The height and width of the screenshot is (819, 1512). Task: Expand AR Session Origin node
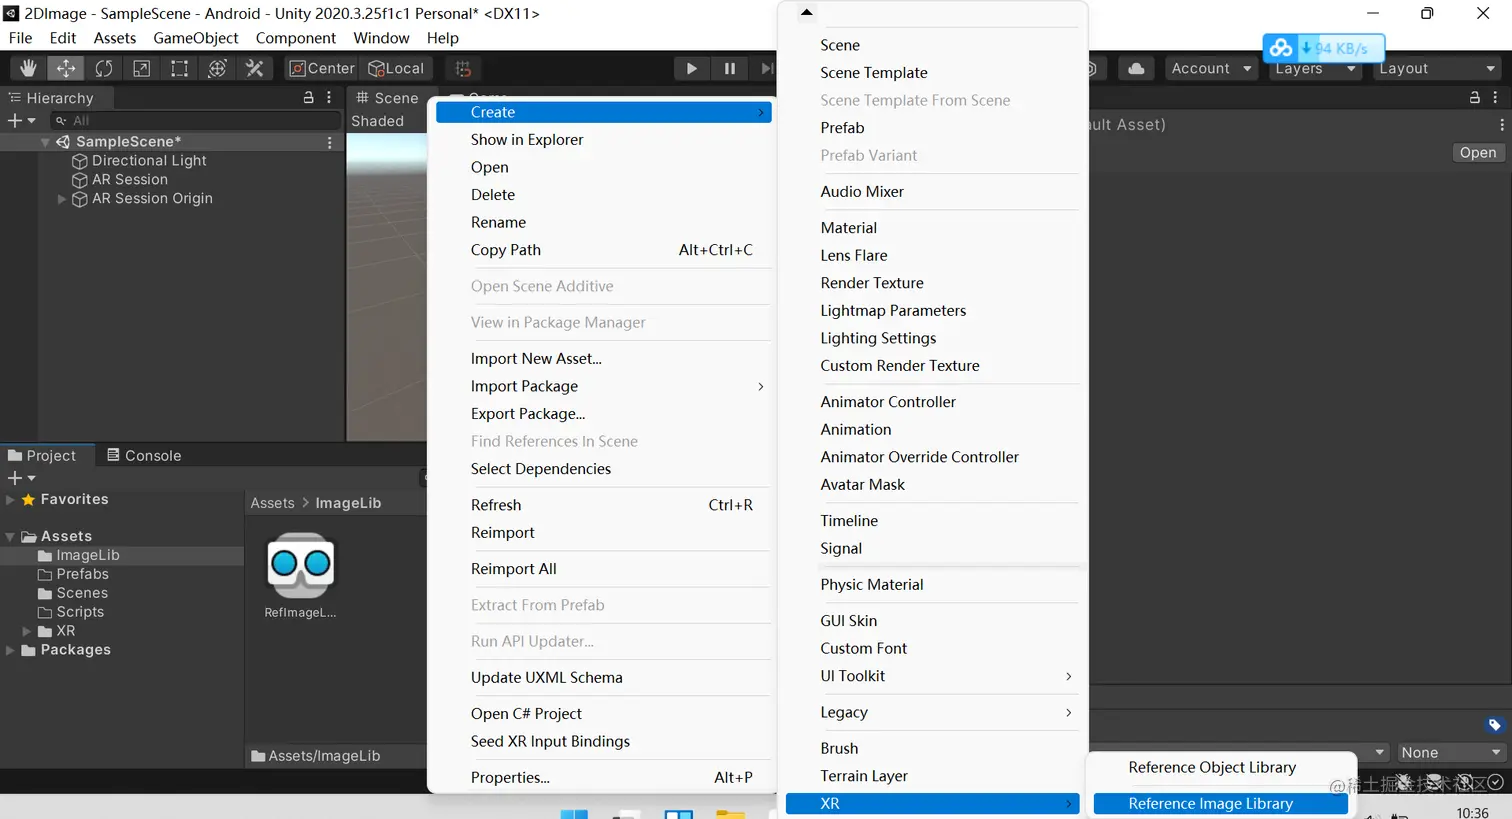62,199
